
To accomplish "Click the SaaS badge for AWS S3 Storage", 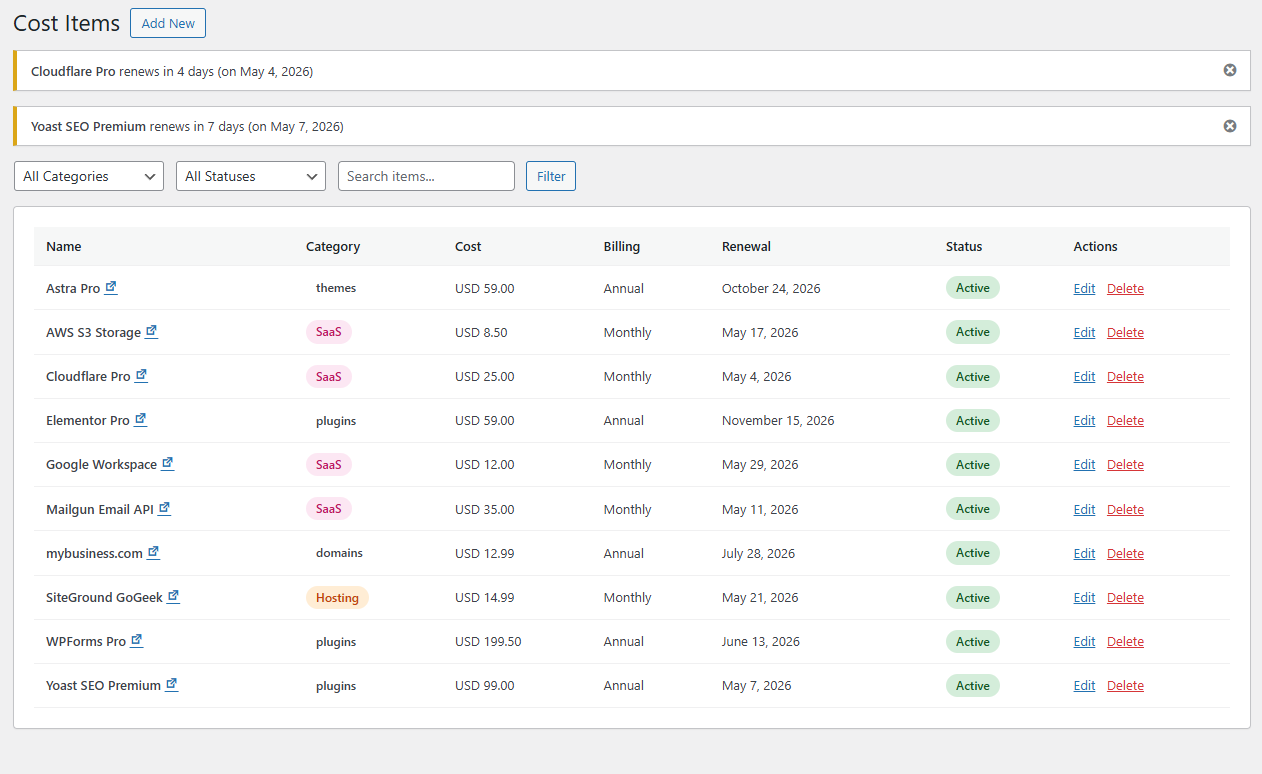I will pos(328,332).
